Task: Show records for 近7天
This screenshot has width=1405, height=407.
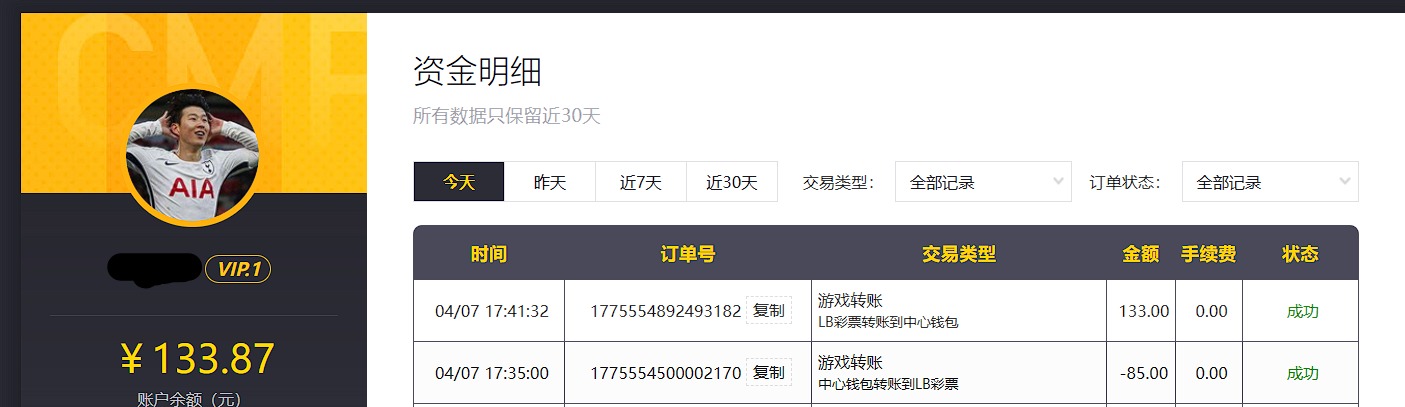Action: [641, 182]
